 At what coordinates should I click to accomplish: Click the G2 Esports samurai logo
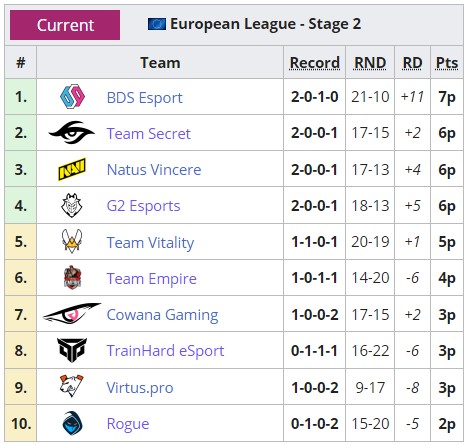(72, 205)
